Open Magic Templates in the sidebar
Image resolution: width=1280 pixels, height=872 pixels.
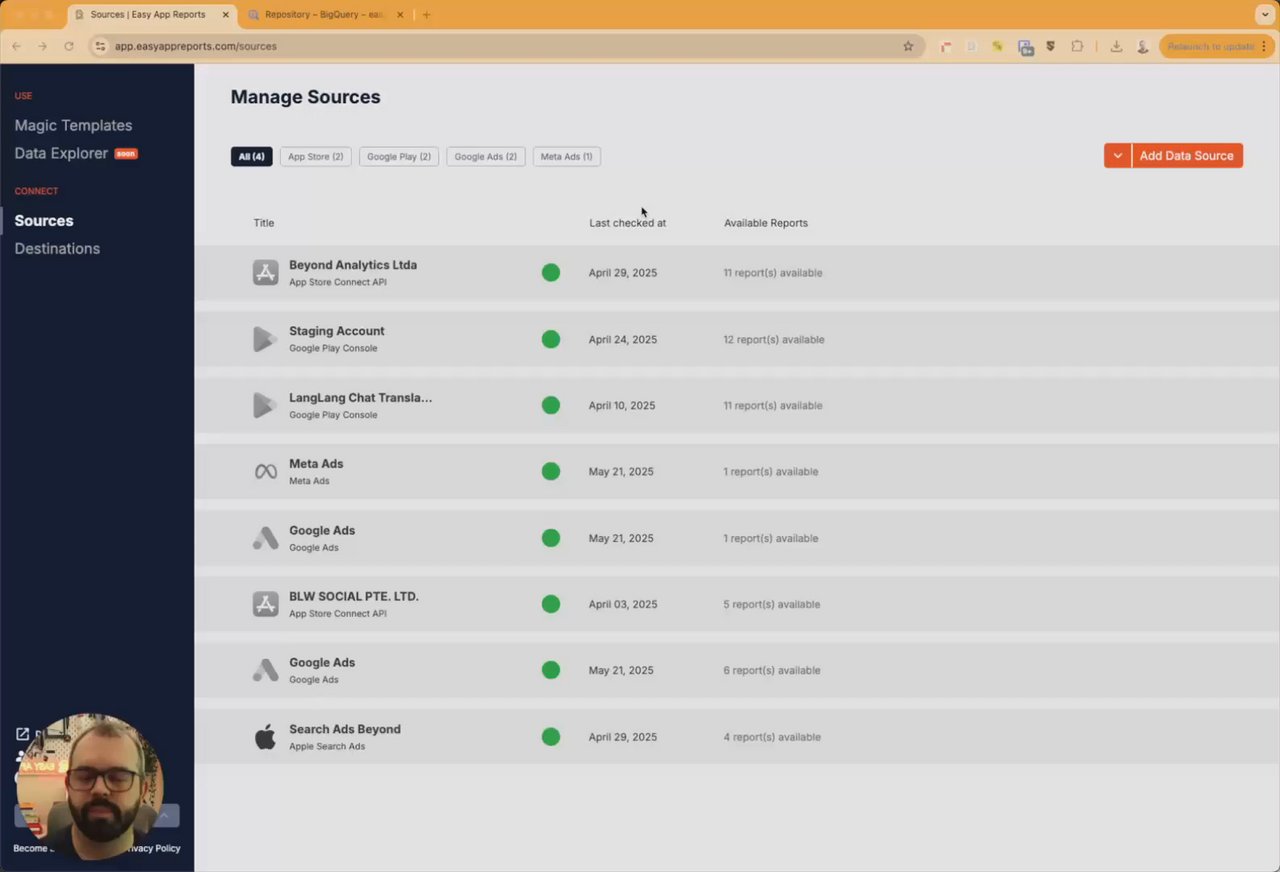click(73, 125)
